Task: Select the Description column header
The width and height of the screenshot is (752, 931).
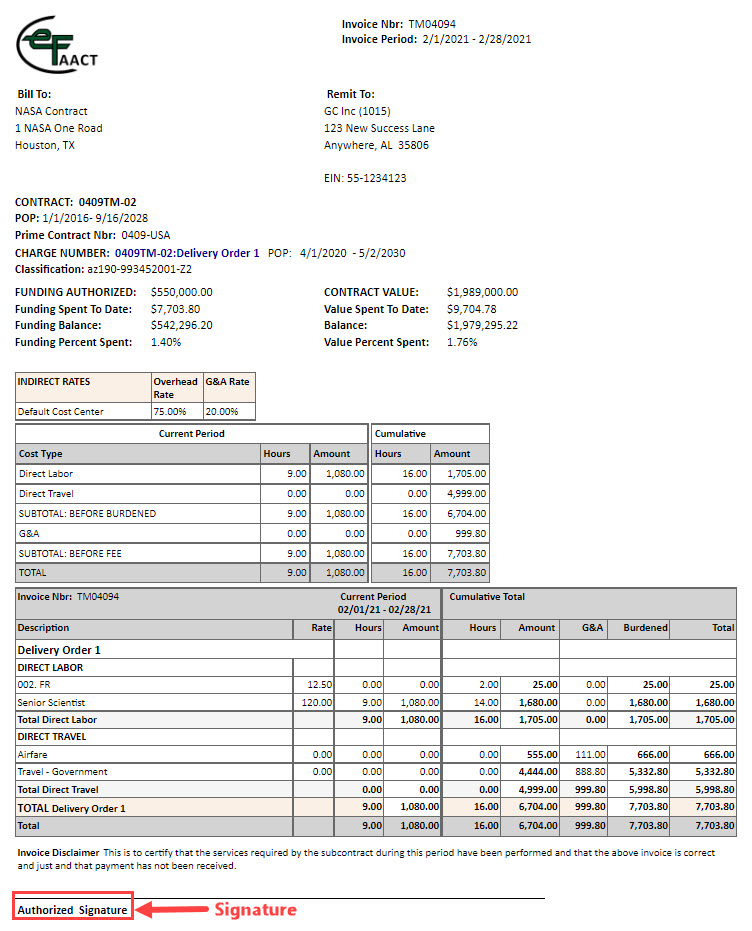Action: click(x=44, y=628)
